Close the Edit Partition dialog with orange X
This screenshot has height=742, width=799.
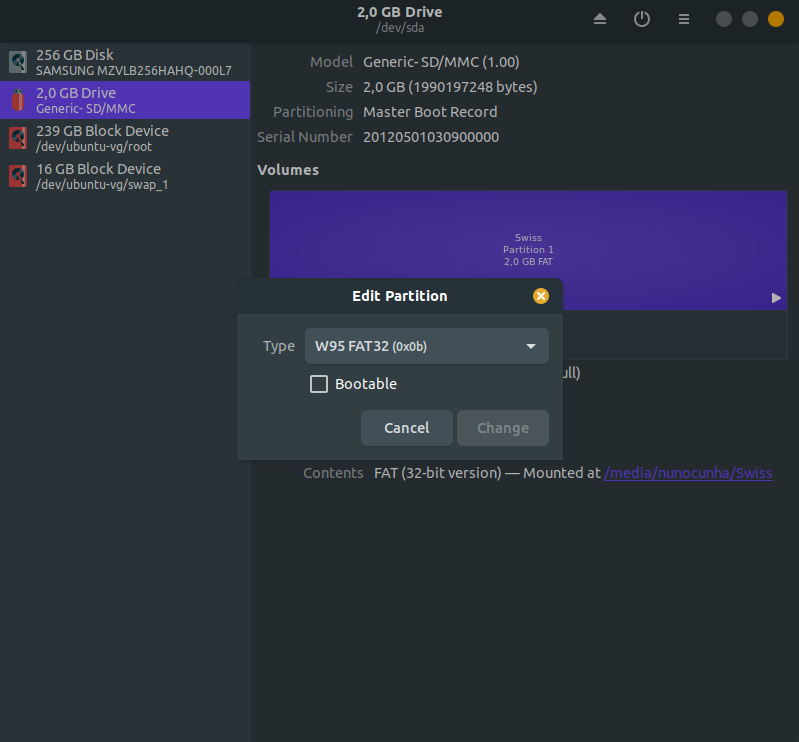(x=540, y=296)
